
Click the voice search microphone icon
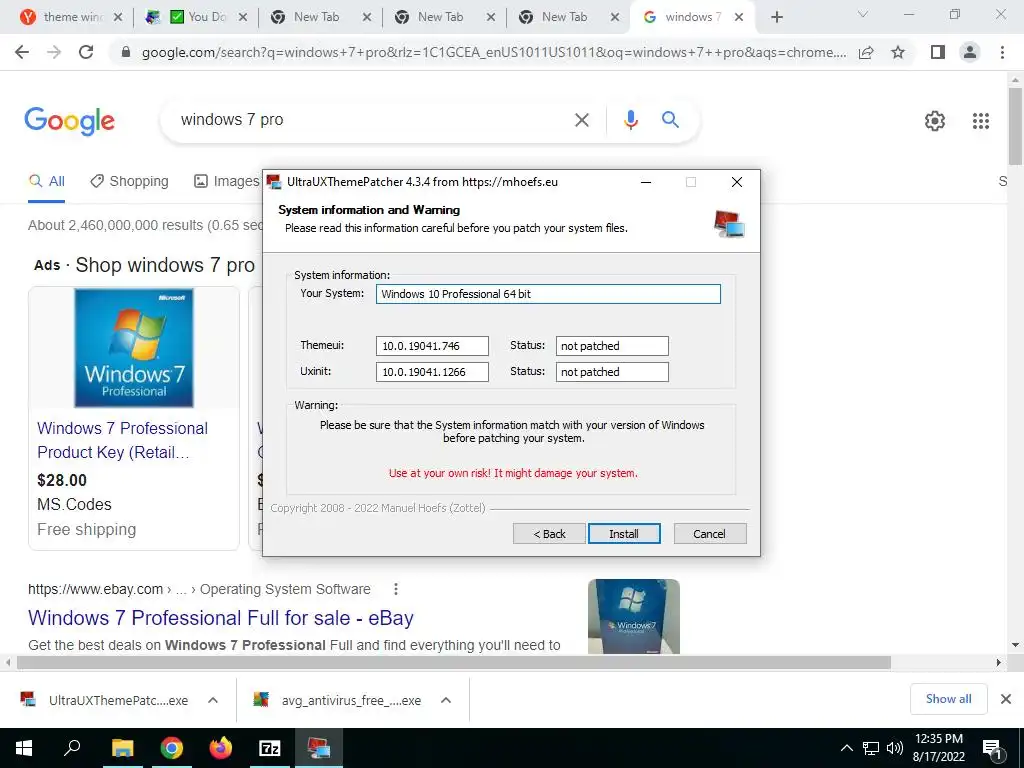[630, 120]
